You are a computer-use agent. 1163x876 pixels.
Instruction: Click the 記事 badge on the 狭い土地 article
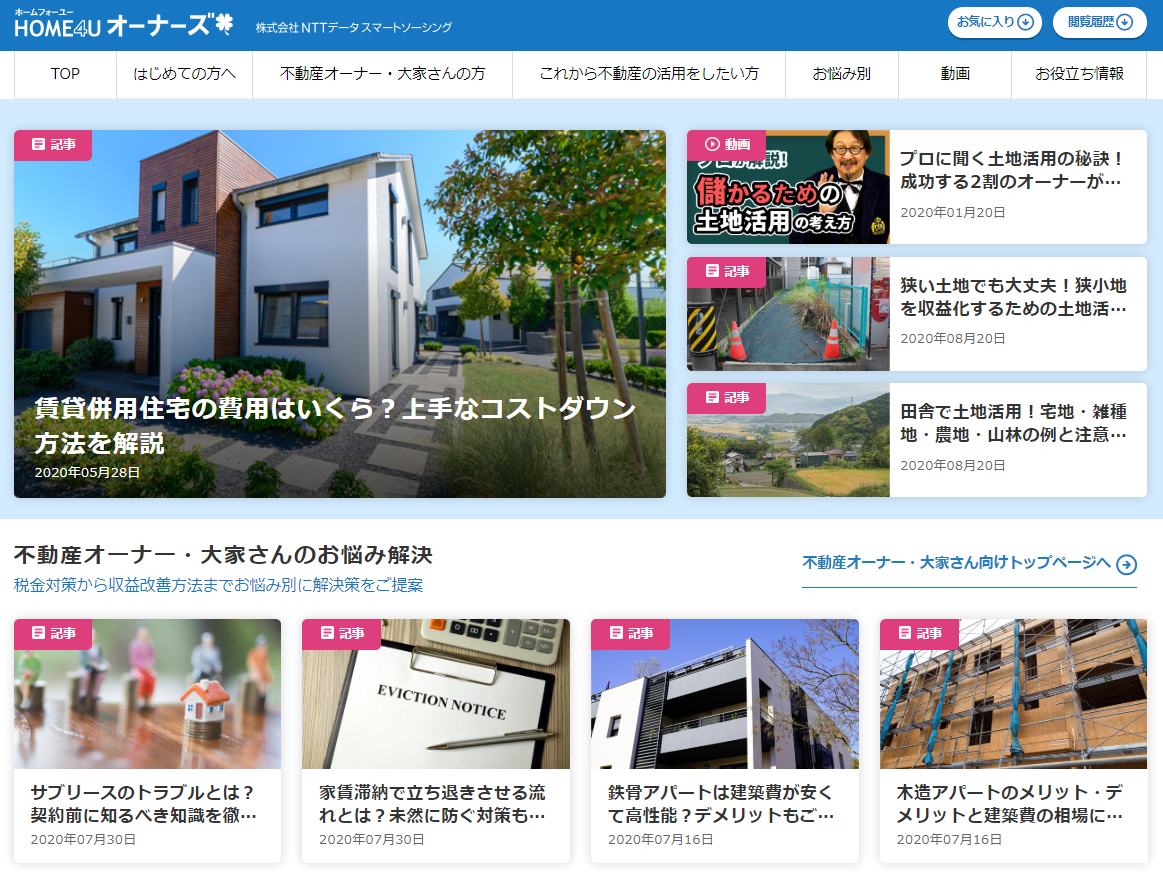pyautogui.click(x=725, y=272)
